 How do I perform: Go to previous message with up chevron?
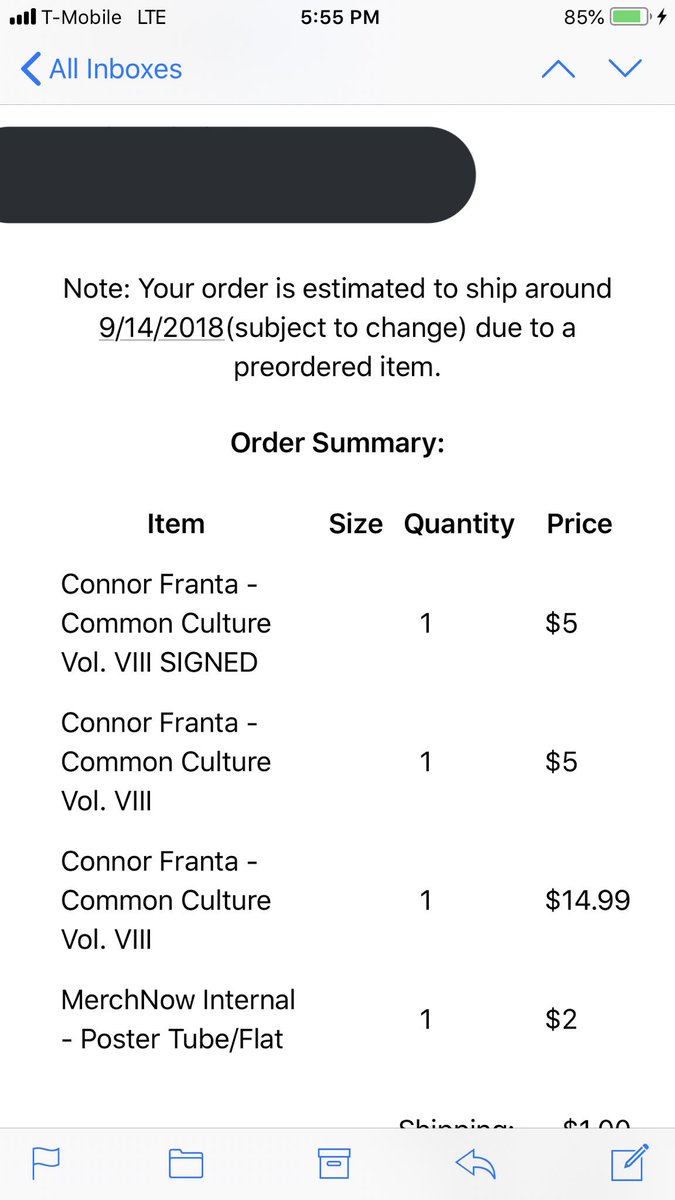tap(558, 69)
